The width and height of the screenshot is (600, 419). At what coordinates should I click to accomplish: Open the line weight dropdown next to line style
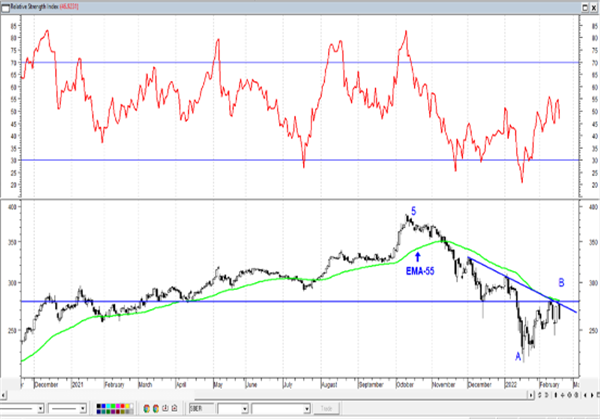[x=82, y=409]
